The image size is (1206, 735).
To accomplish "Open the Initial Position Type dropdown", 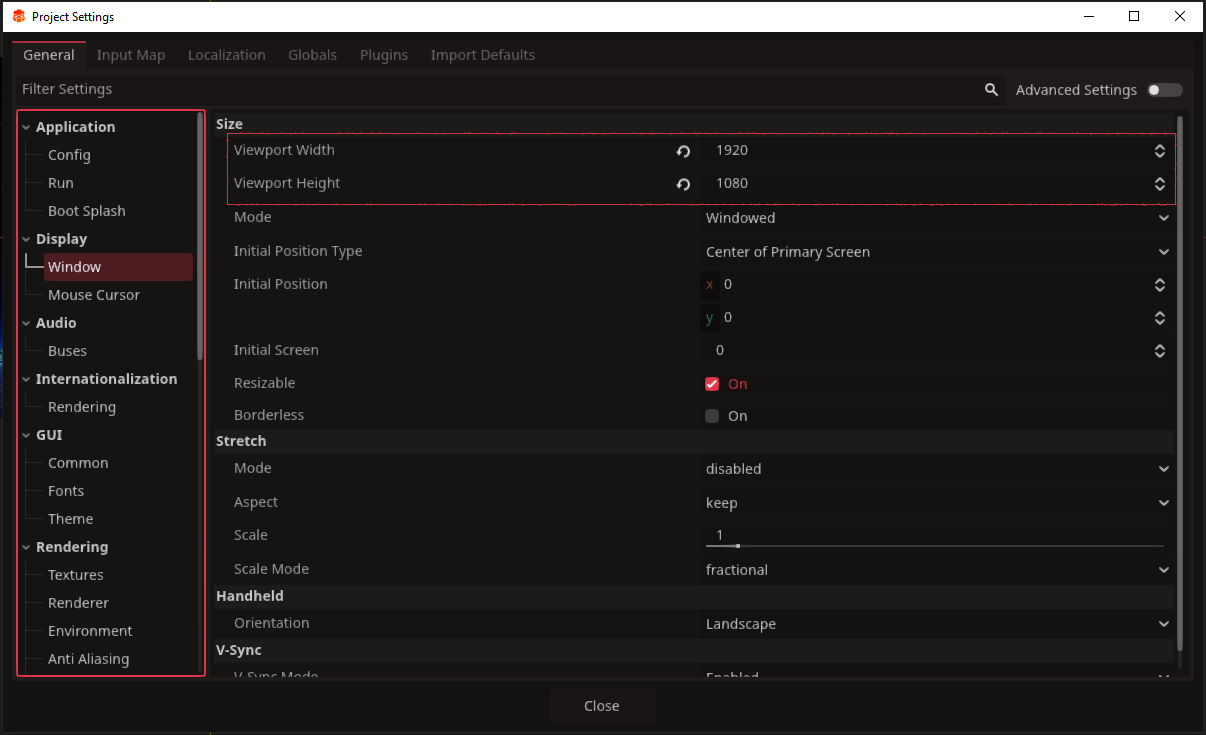I will pos(937,252).
